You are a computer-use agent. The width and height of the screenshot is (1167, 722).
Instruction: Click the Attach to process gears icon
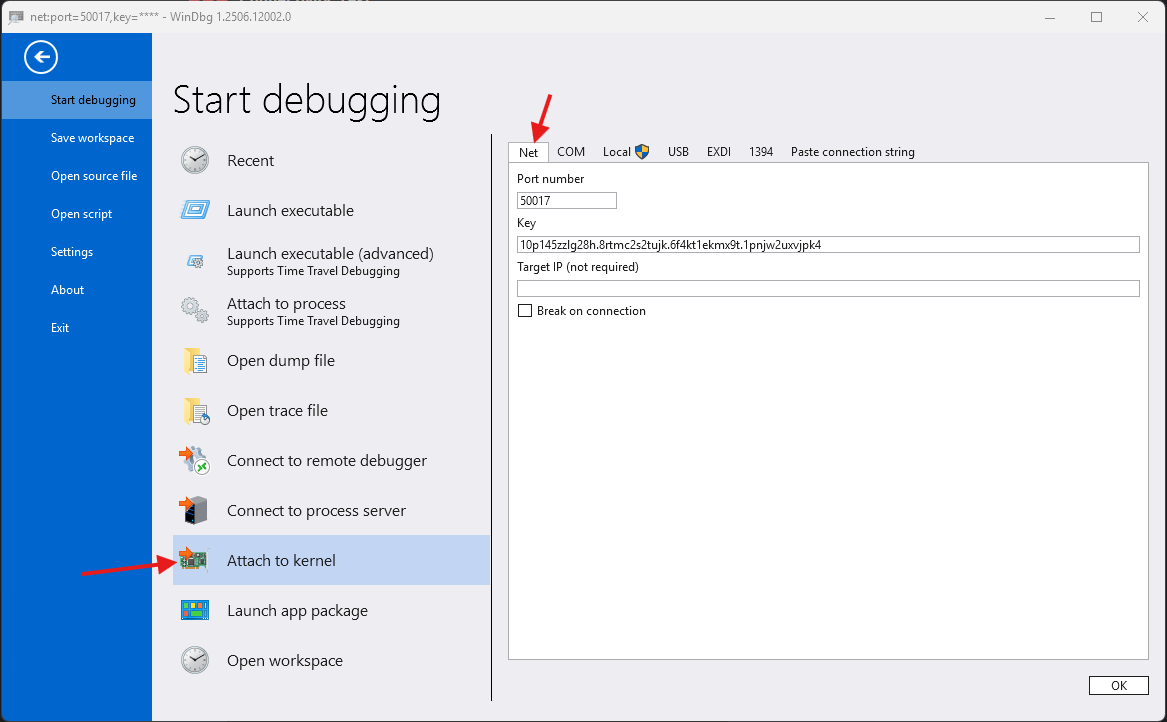tap(195, 310)
